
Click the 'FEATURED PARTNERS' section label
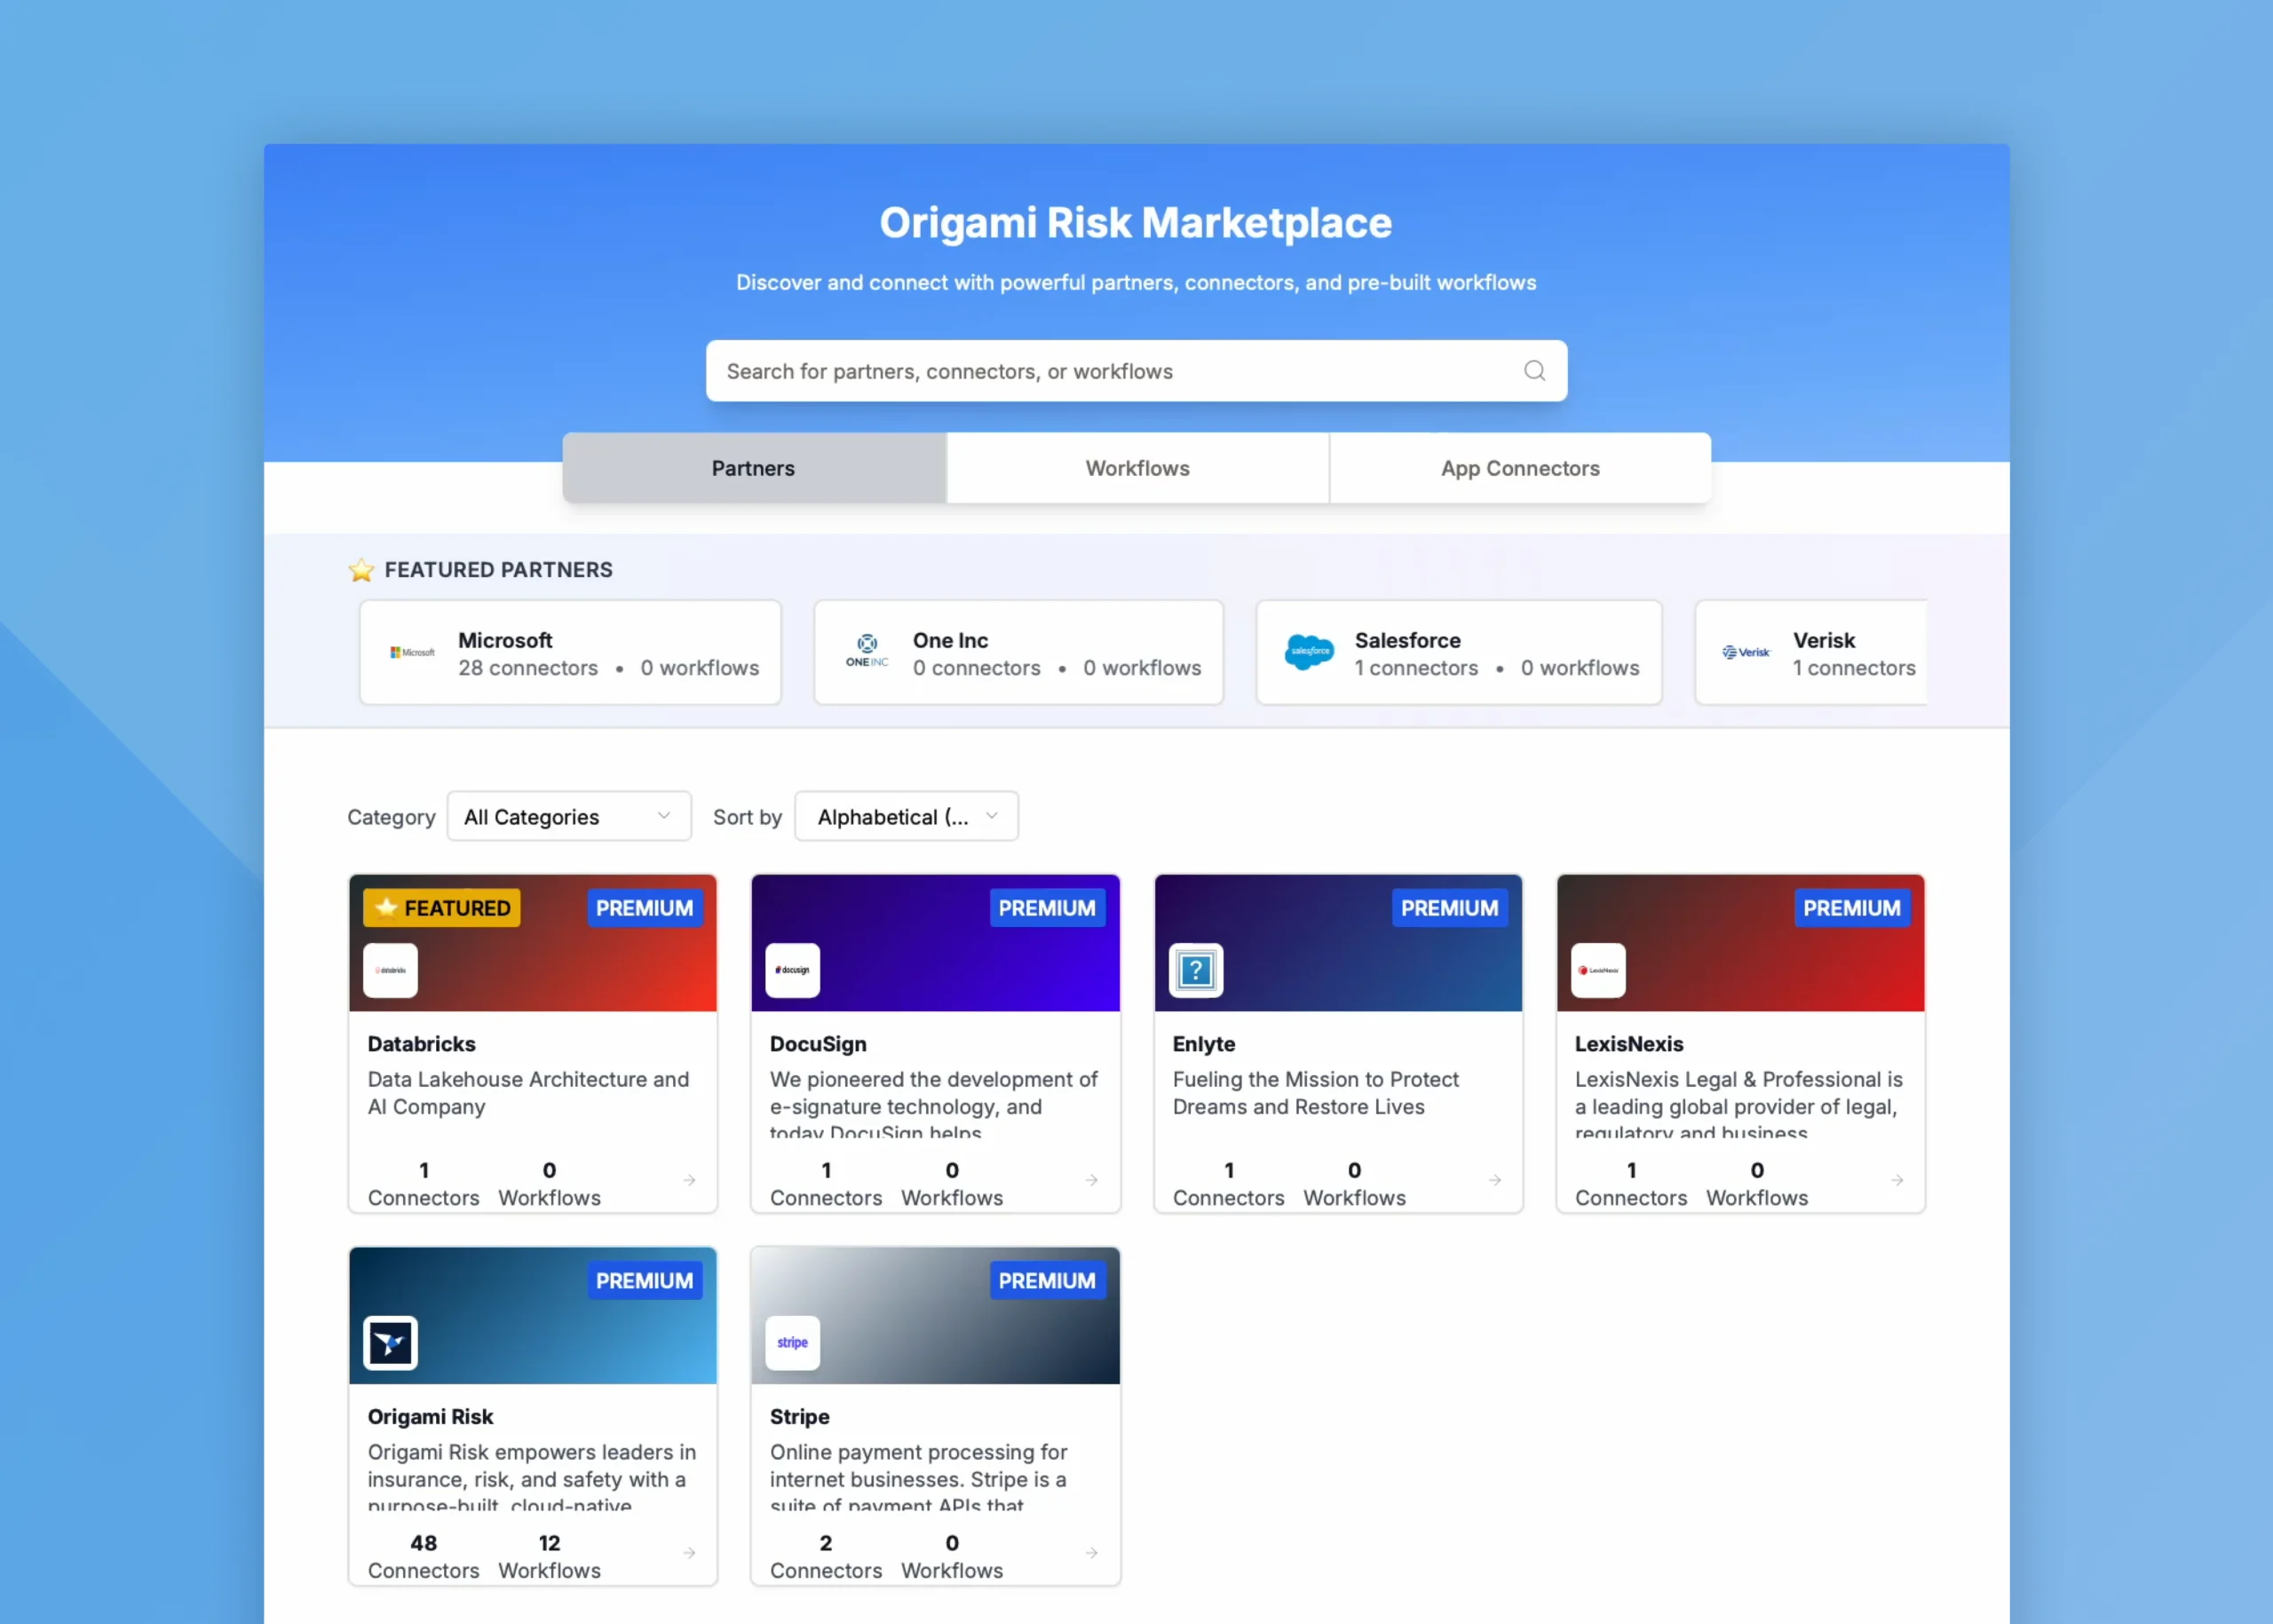coord(498,570)
